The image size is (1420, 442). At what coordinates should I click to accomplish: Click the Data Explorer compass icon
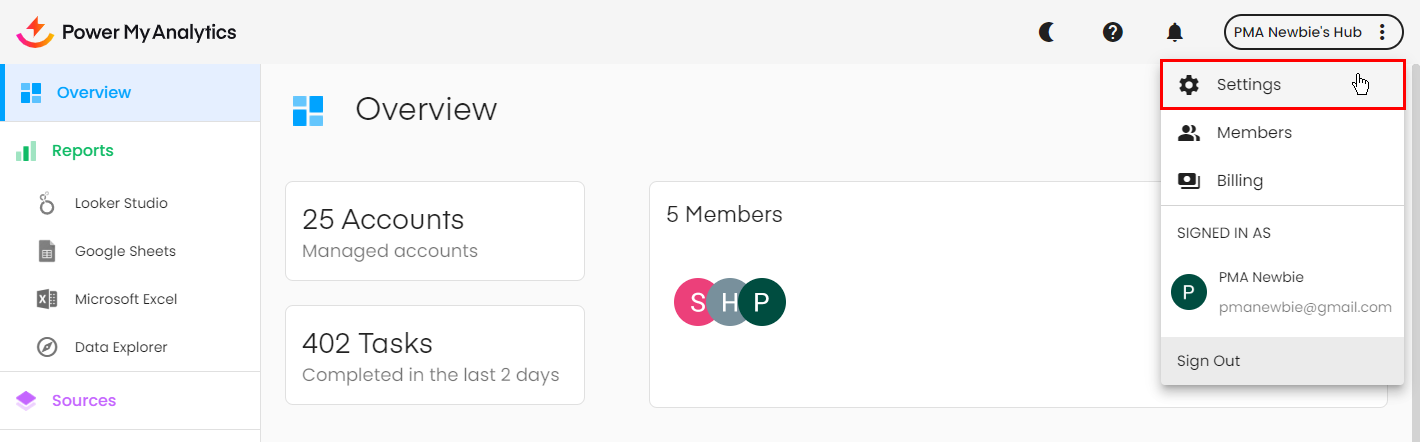[x=47, y=348]
